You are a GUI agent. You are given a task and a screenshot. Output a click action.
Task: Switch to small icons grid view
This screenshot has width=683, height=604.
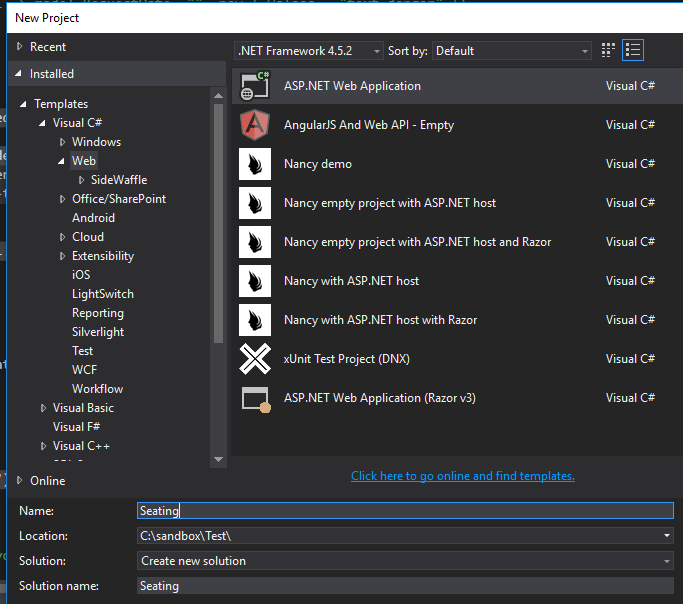tap(608, 51)
